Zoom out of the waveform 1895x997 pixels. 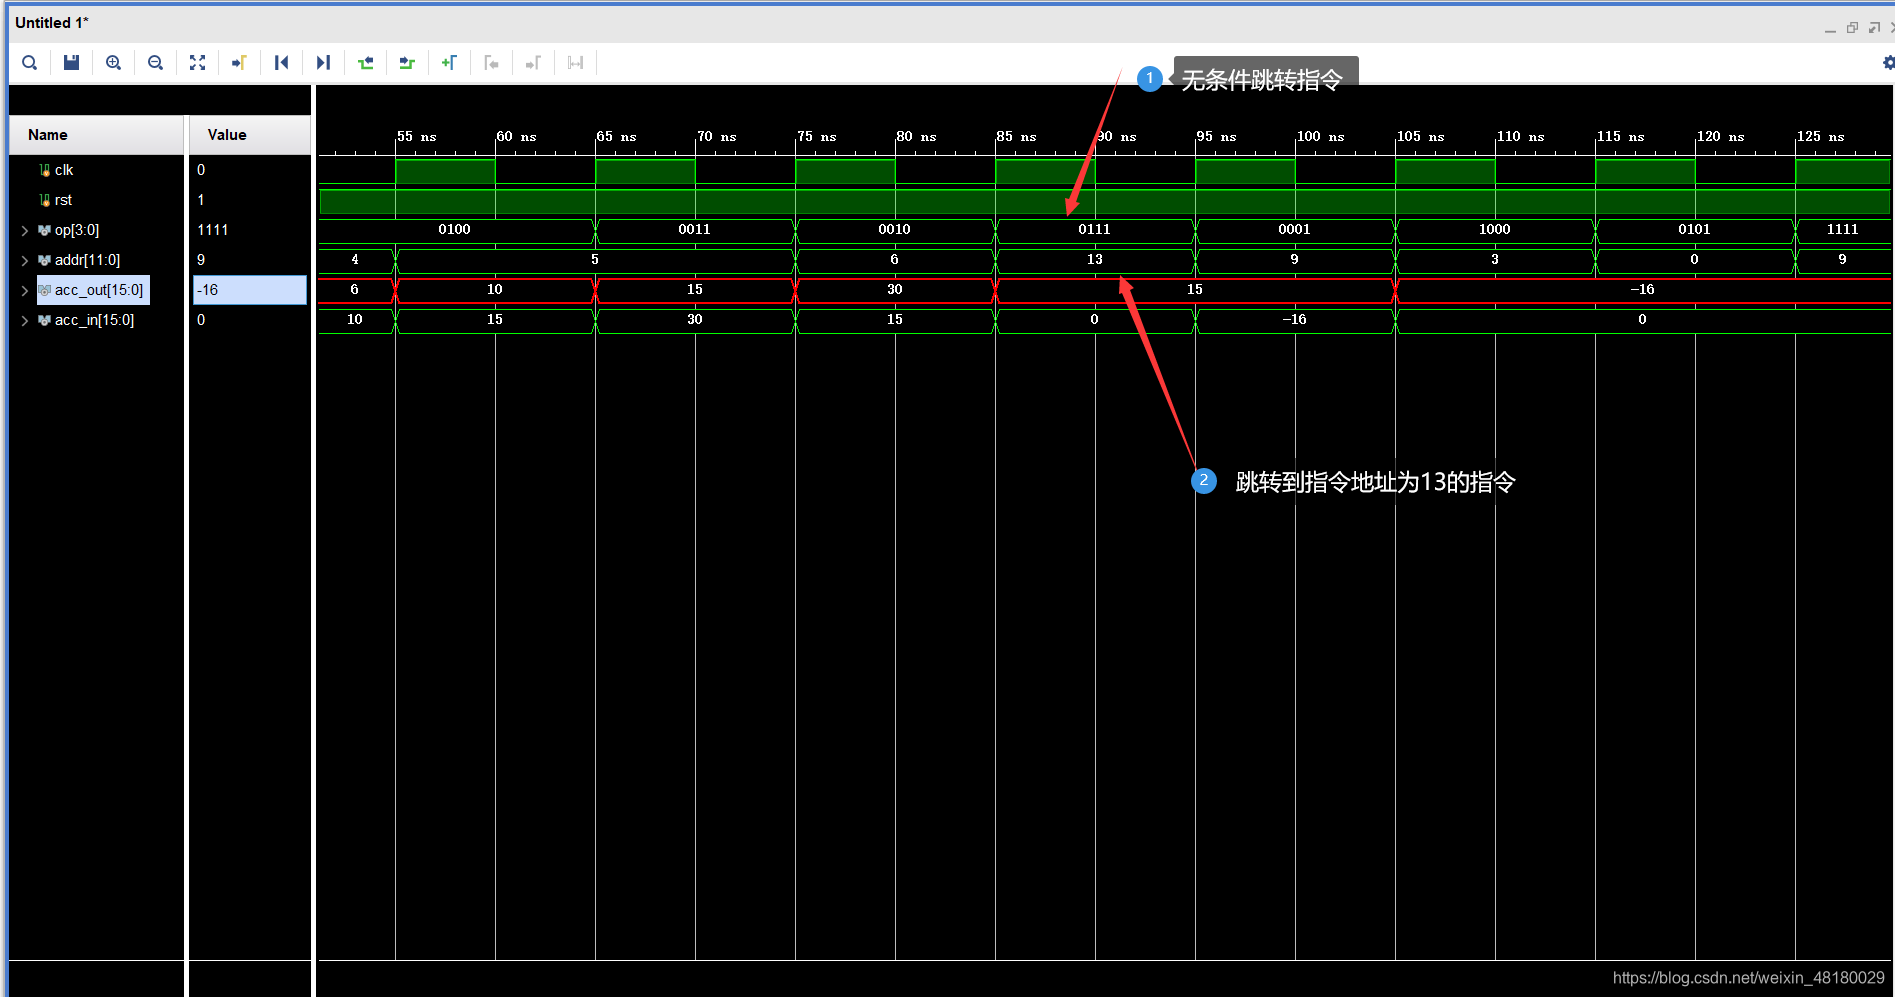(155, 63)
